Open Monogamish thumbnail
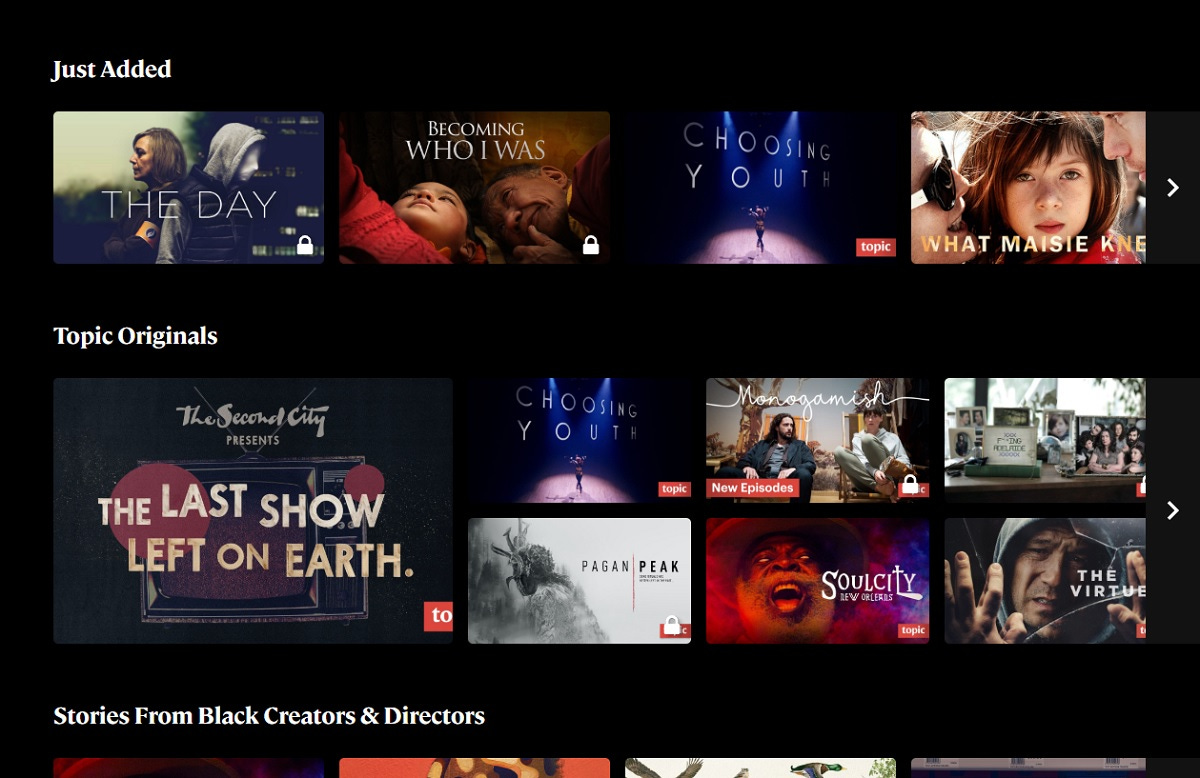The image size is (1200, 778). [x=817, y=440]
